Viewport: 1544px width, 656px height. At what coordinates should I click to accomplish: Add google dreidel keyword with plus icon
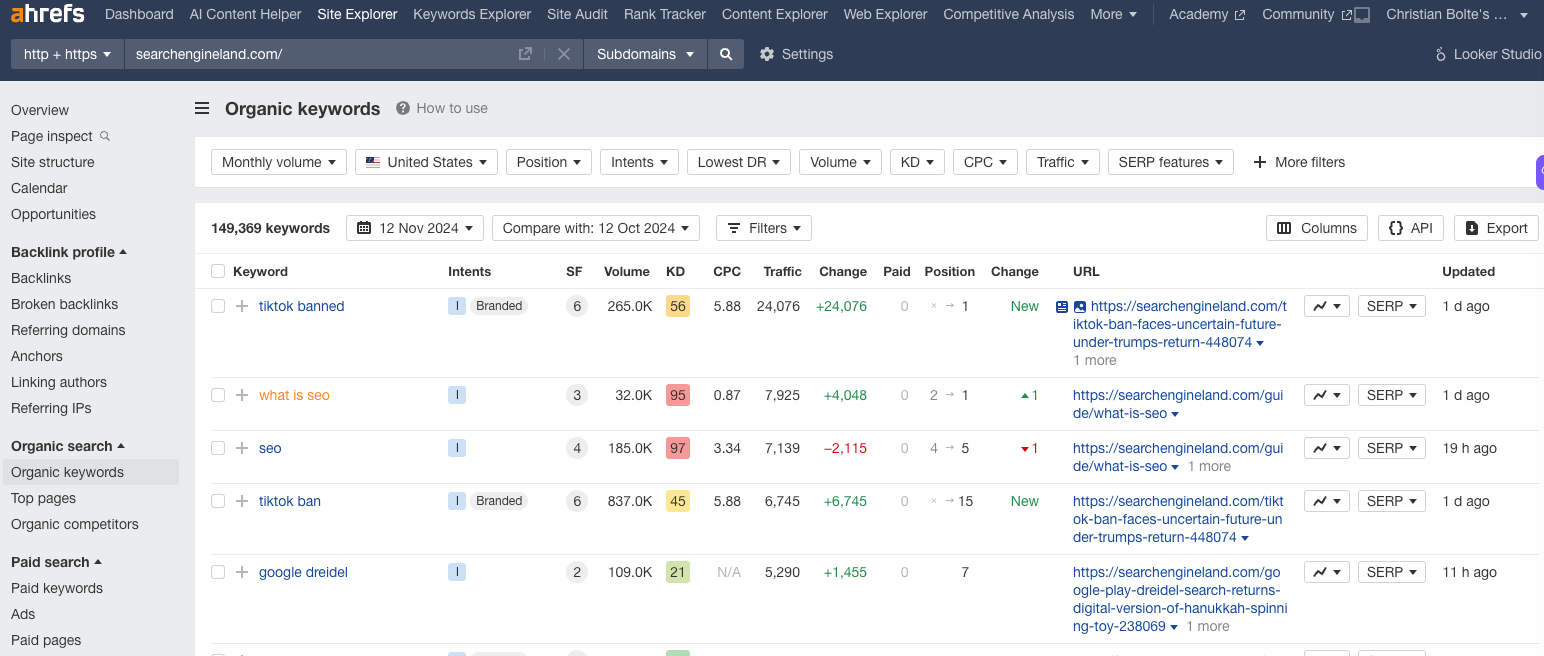(x=241, y=572)
